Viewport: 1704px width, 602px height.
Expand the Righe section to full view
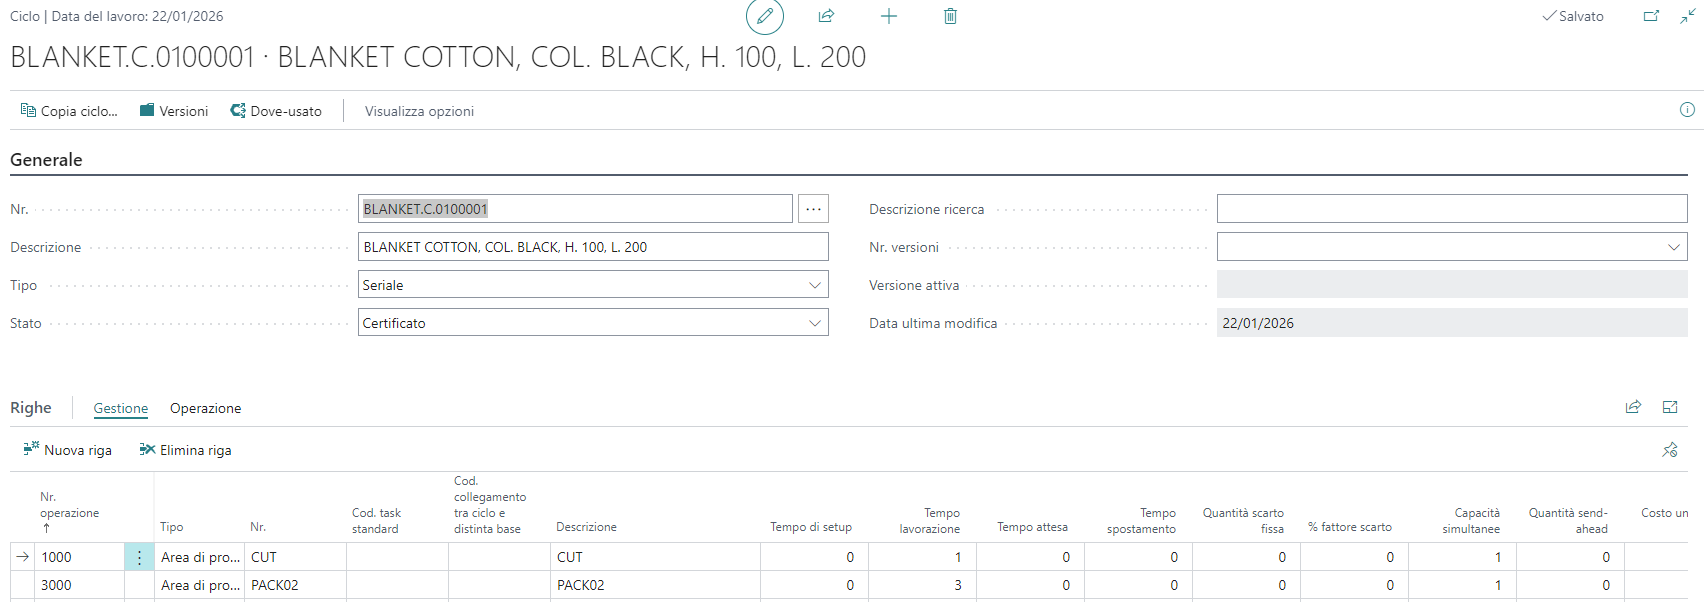[1670, 407]
